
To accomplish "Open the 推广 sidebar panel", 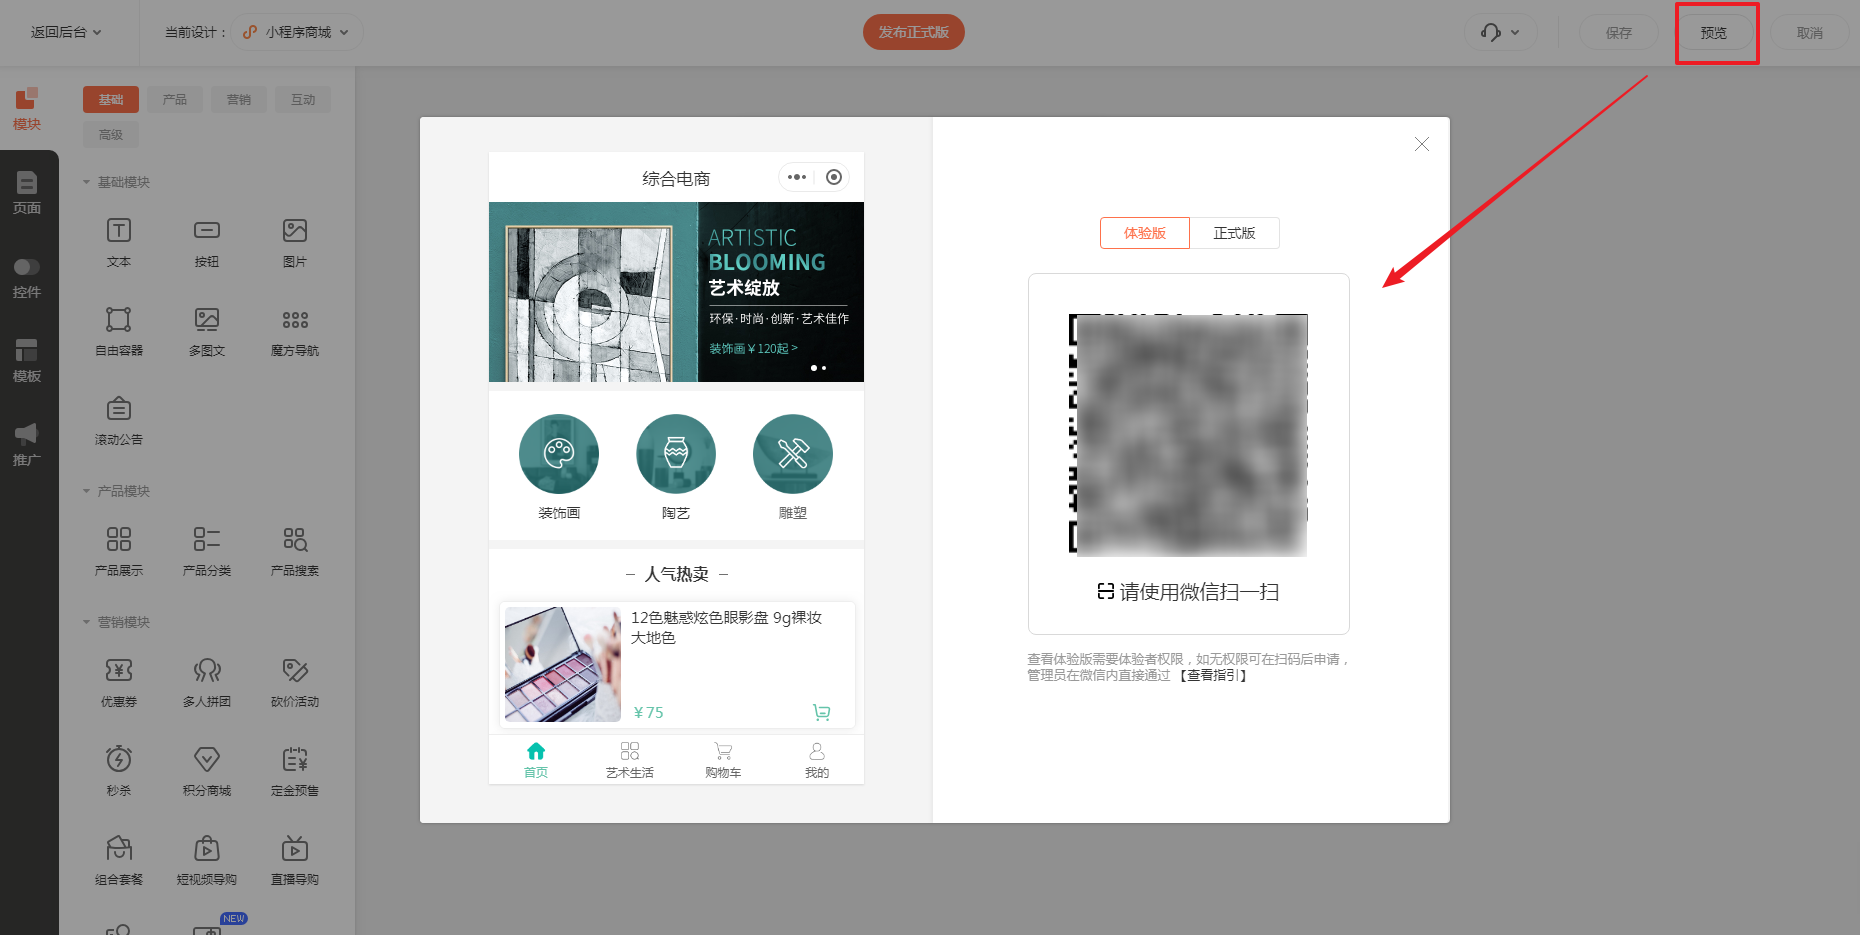I will [x=27, y=445].
